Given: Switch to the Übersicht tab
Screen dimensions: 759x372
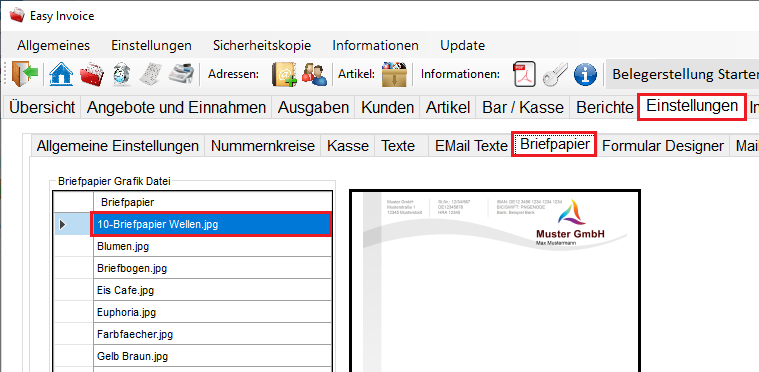Looking at the screenshot, I should [x=42, y=107].
